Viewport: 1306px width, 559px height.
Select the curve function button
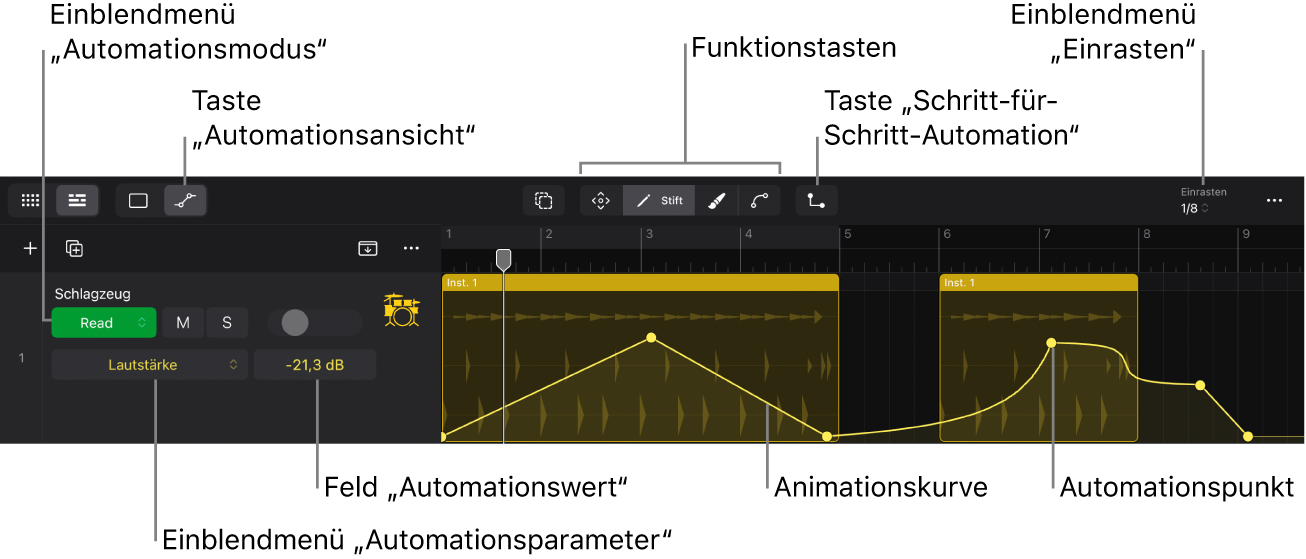coord(760,200)
